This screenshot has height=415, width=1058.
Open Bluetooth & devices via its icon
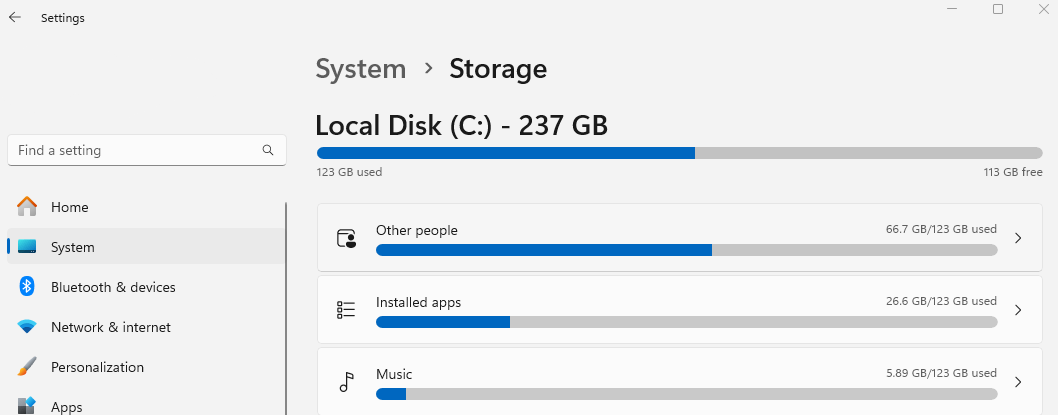27,287
